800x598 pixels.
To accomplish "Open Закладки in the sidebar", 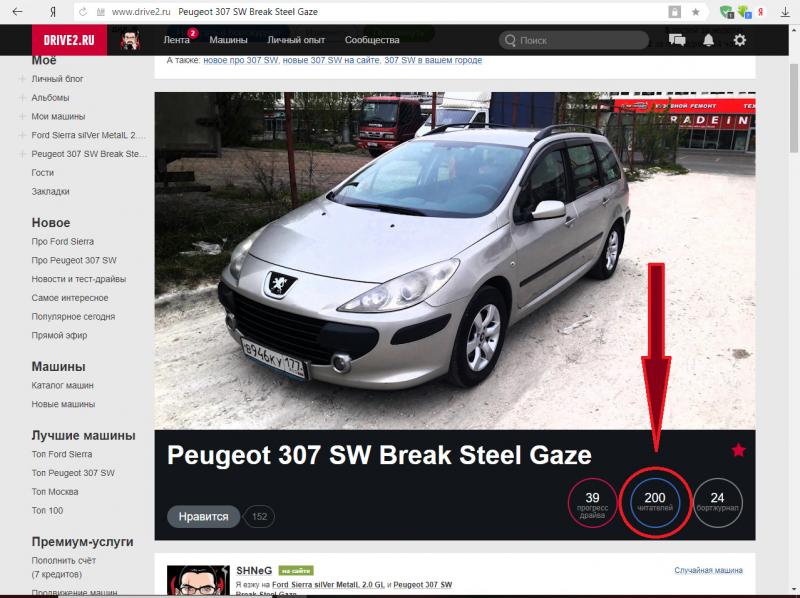I will [x=51, y=191].
